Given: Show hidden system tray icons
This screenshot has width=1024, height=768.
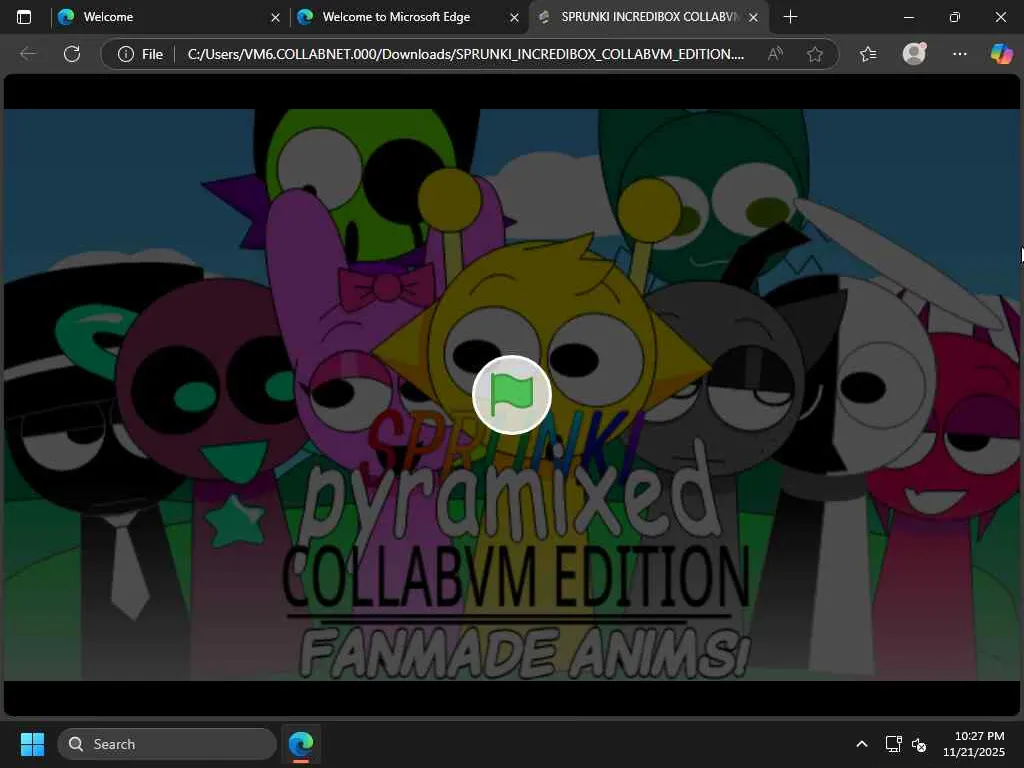Looking at the screenshot, I should tap(862, 744).
